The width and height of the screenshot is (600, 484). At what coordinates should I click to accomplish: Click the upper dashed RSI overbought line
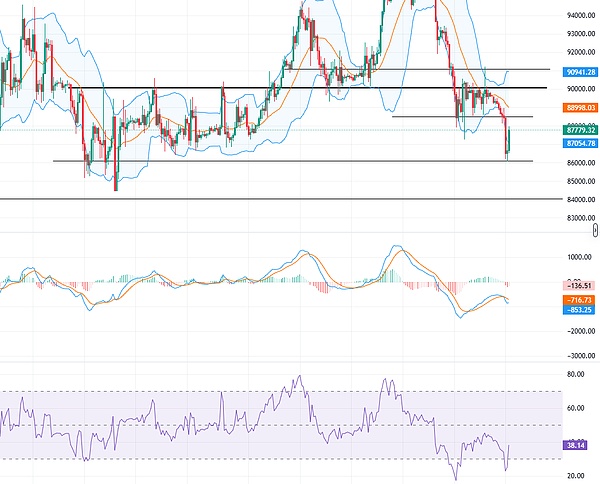point(300,391)
